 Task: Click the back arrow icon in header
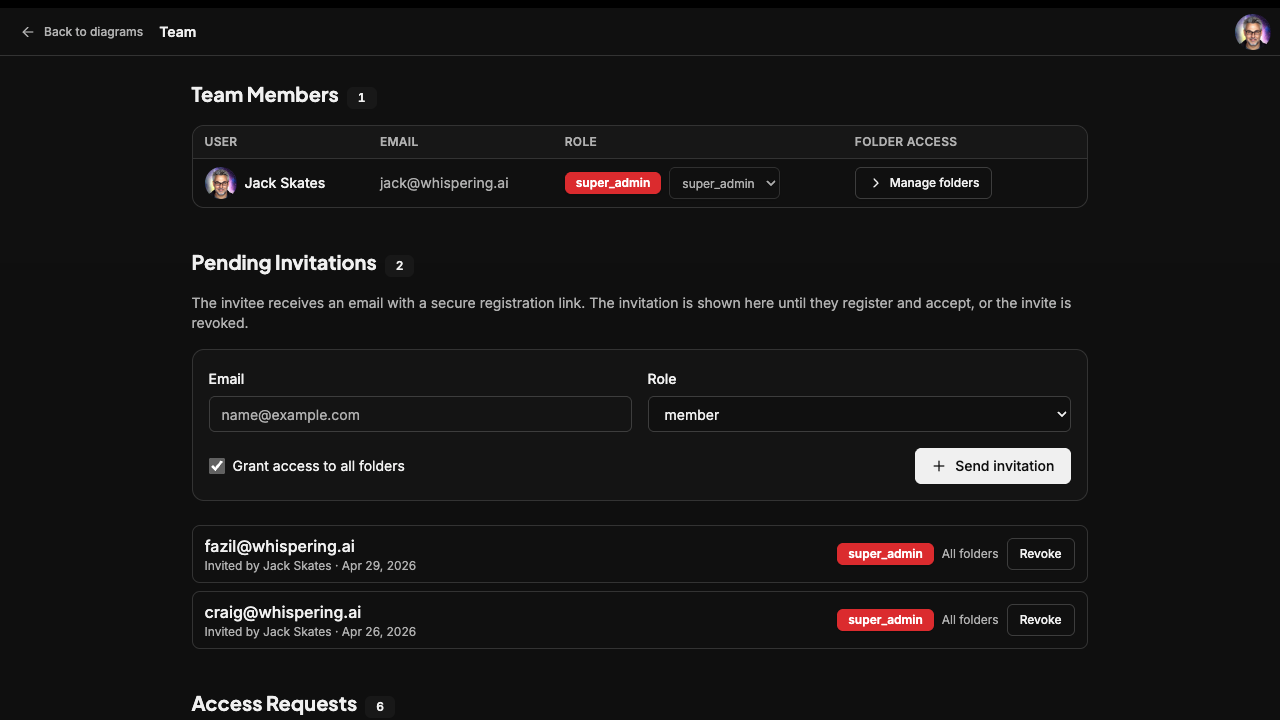(28, 32)
